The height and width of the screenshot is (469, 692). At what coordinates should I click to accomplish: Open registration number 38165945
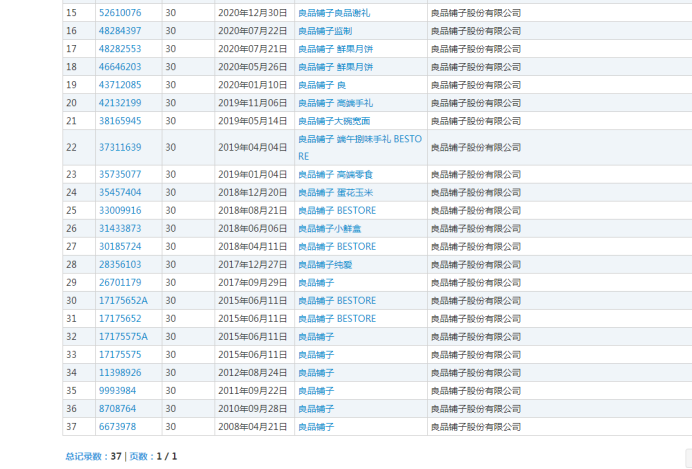coord(120,121)
